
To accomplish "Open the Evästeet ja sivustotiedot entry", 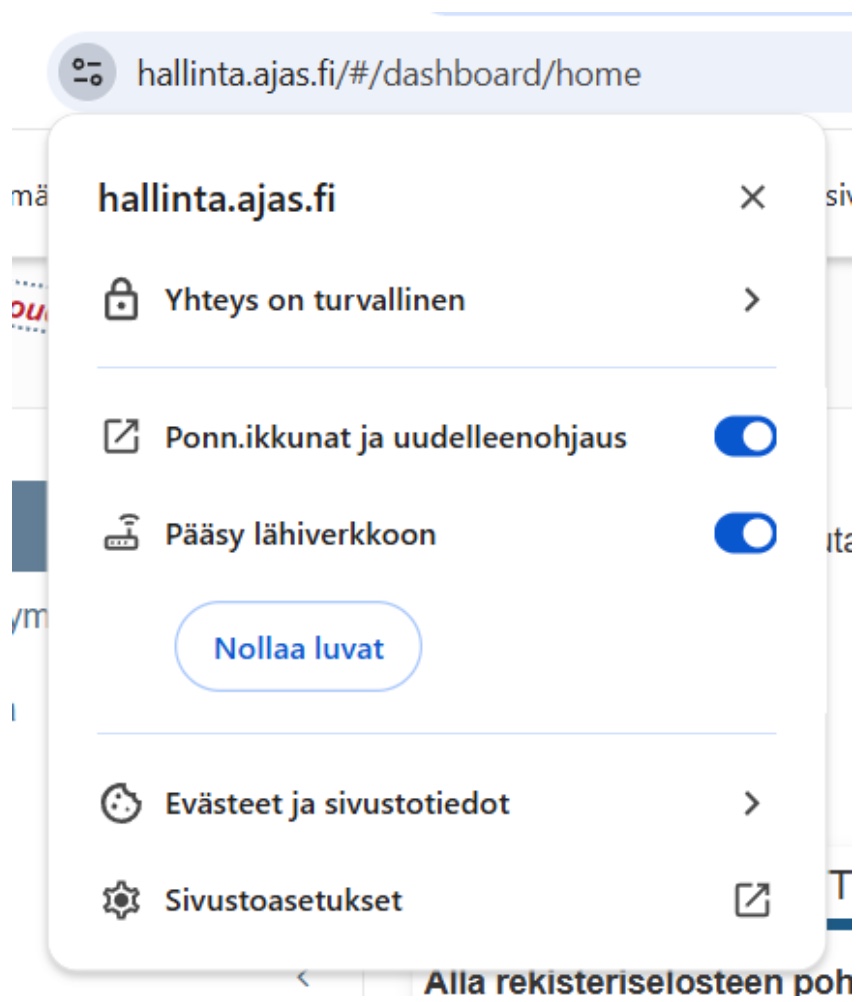I will coord(337,803).
